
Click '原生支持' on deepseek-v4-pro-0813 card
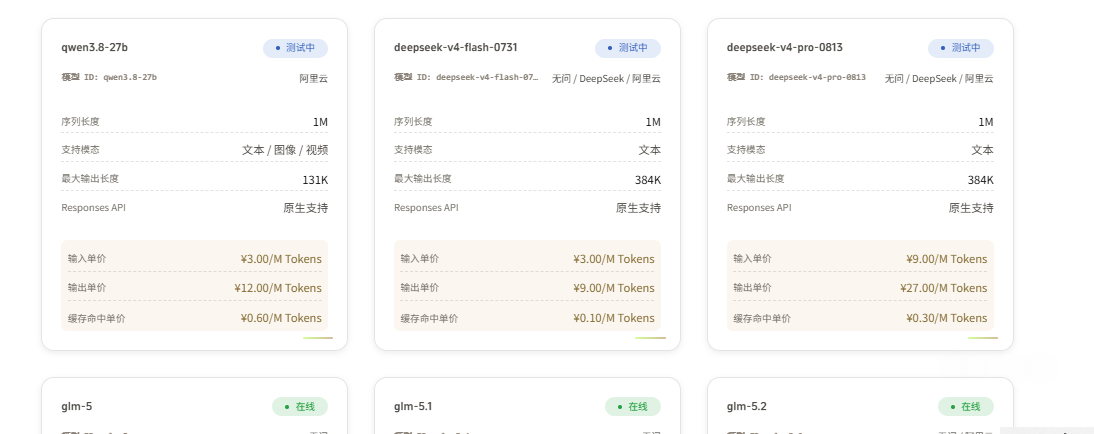(971, 208)
